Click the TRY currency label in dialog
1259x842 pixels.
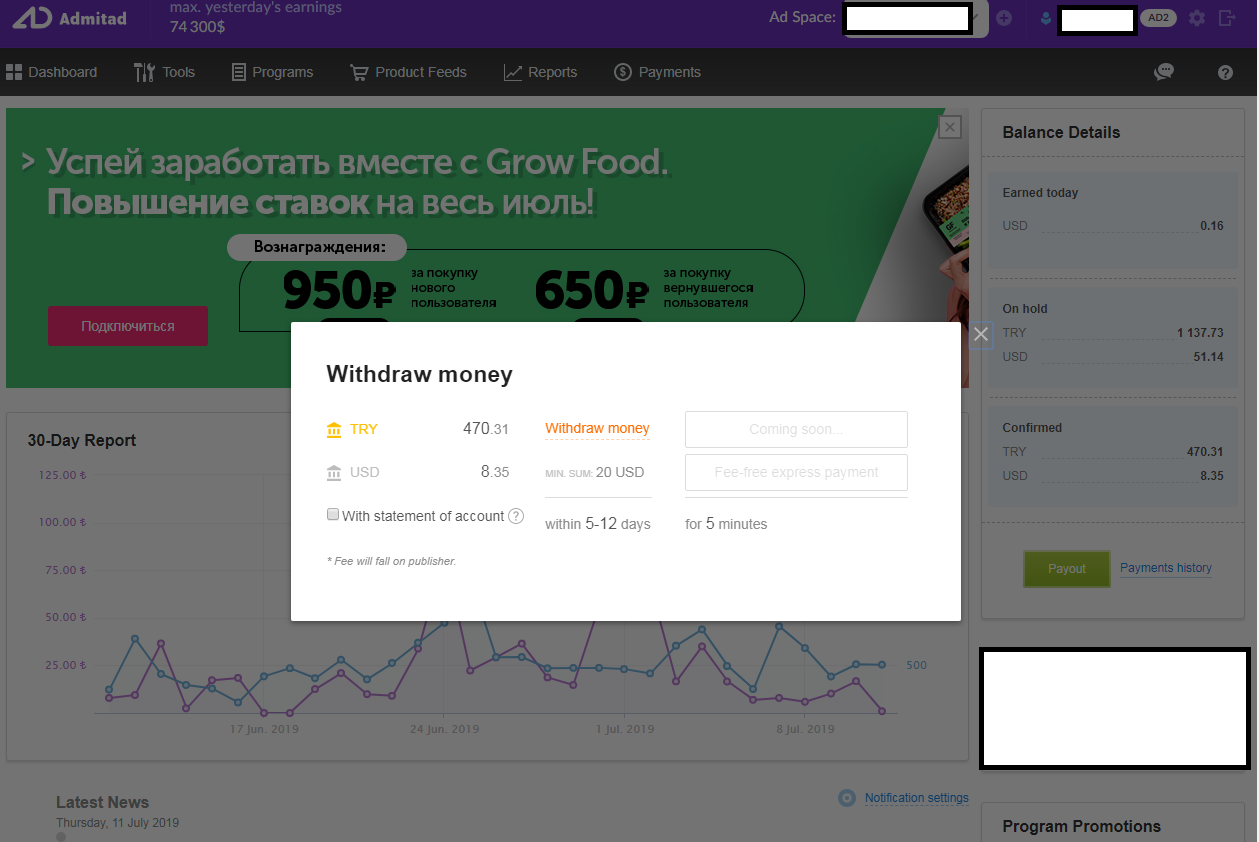click(x=364, y=429)
